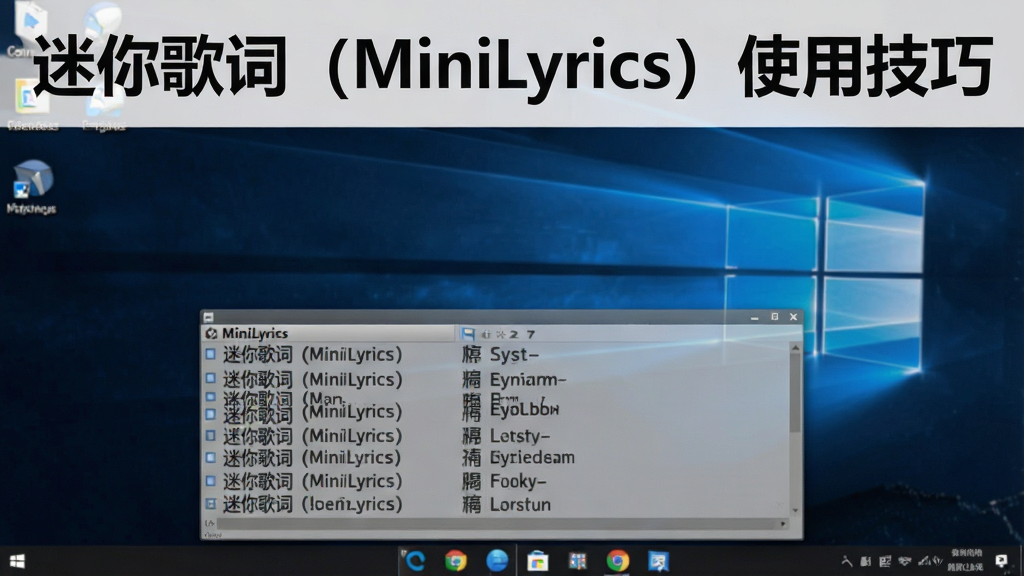The image size is (1024, 576).
Task: Click the star-shaped icon in MiniLyrics toolbar
Action: click(x=500, y=334)
